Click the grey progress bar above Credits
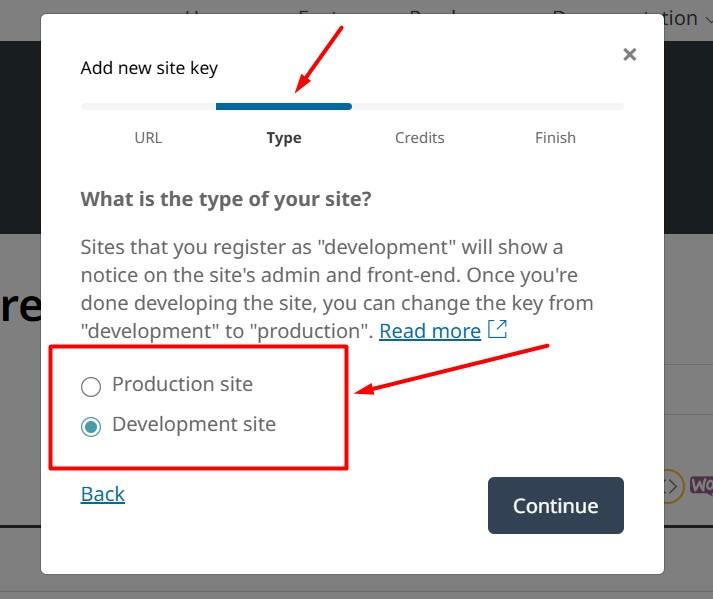This screenshot has width=713, height=599. pos(419,106)
